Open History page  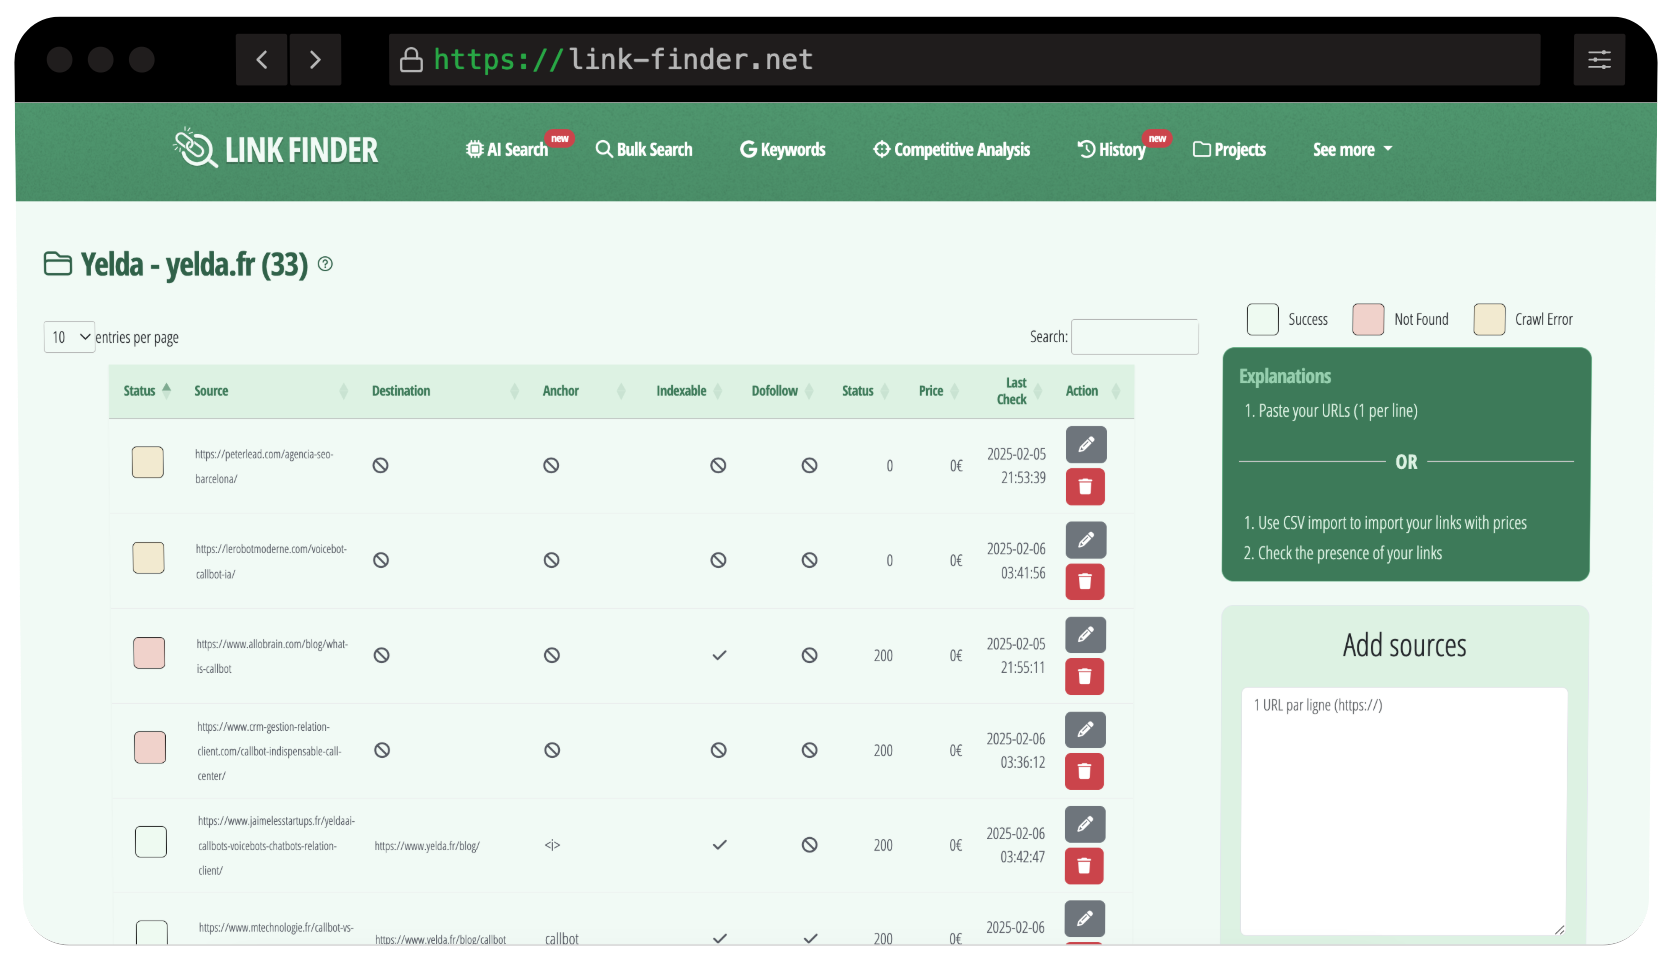1111,149
